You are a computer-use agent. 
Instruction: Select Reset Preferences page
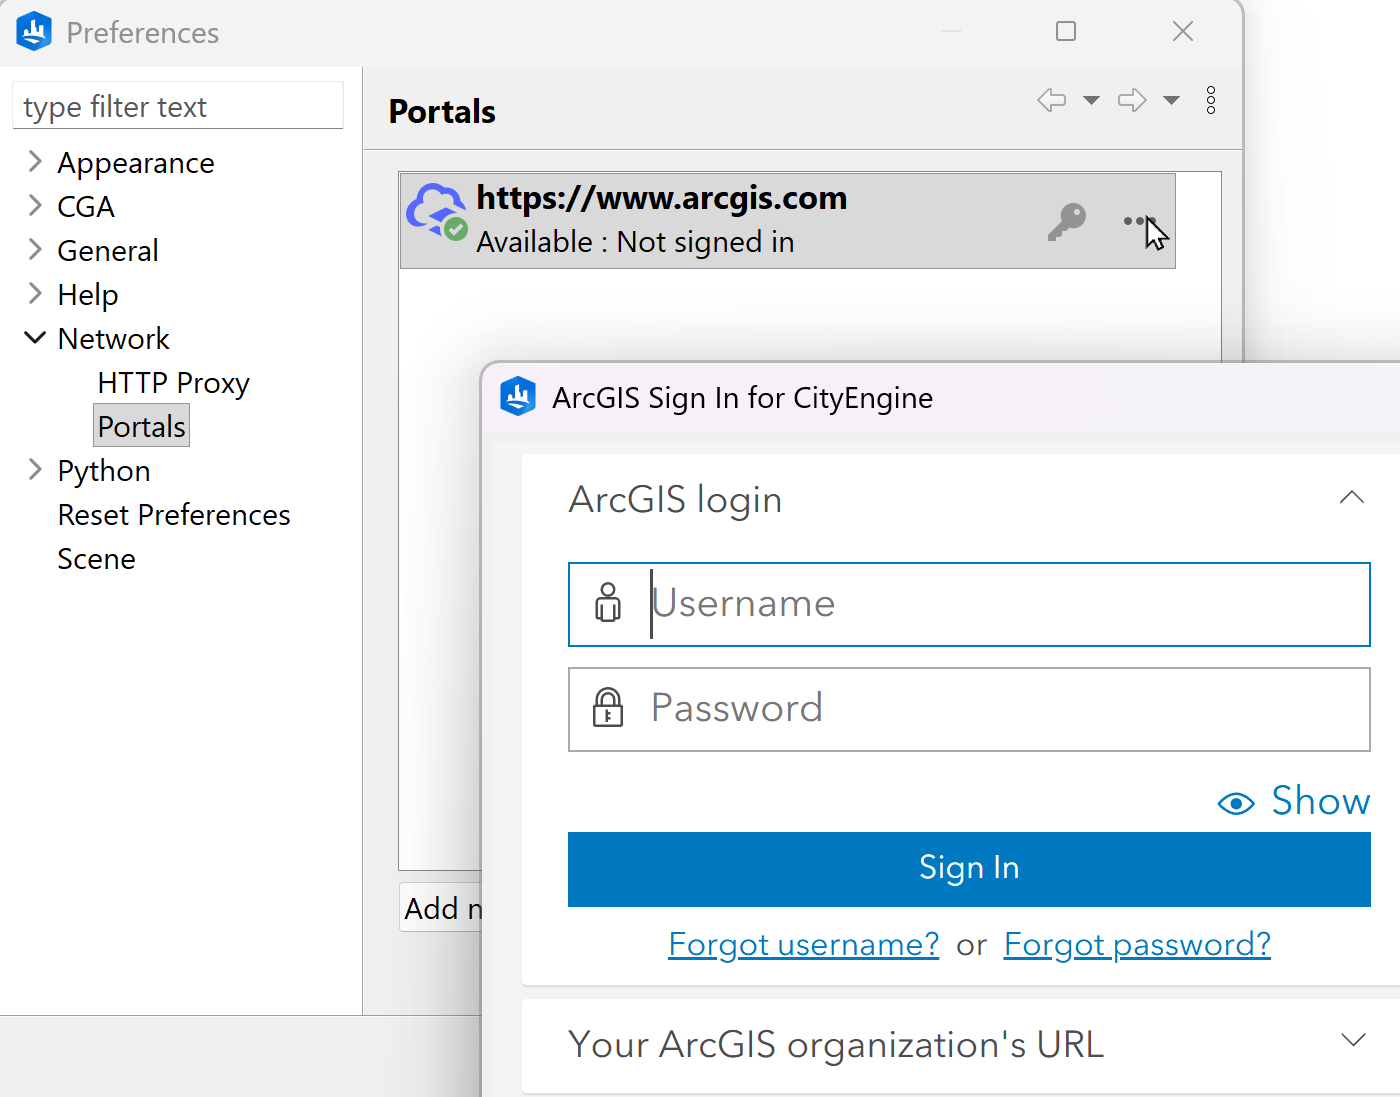click(x=174, y=515)
